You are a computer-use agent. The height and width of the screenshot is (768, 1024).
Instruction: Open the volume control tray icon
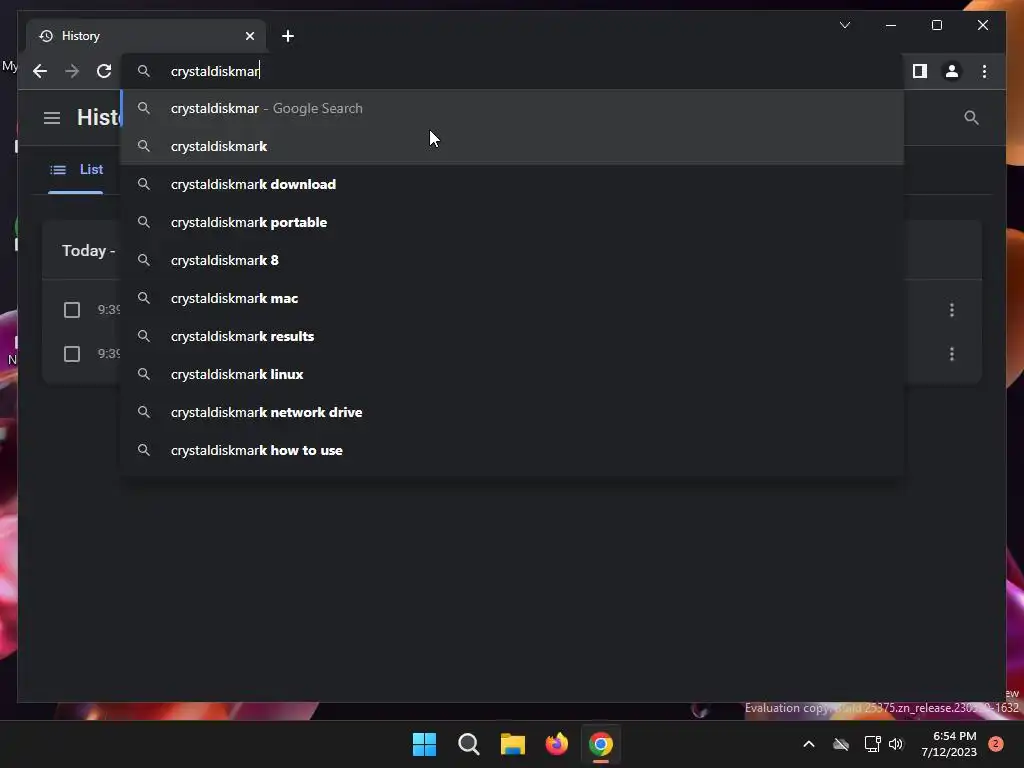(896, 744)
